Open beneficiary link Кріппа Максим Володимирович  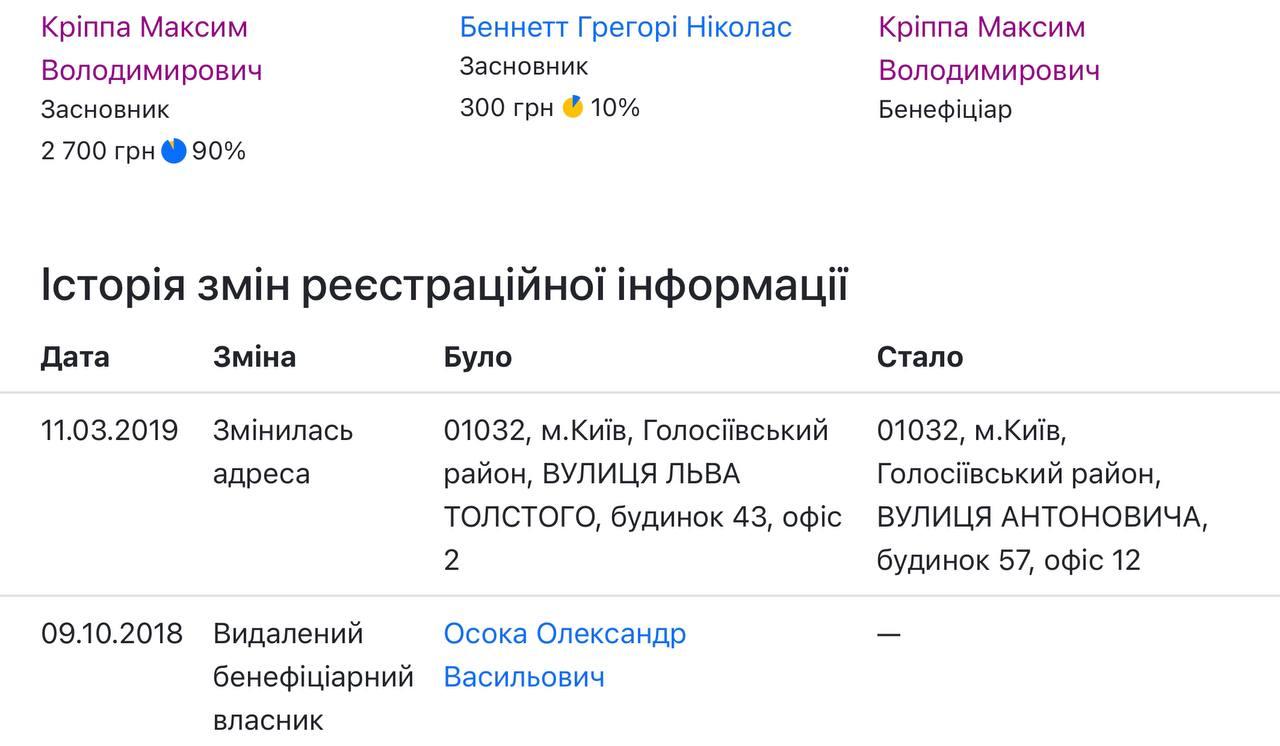pyautogui.click(x=989, y=49)
